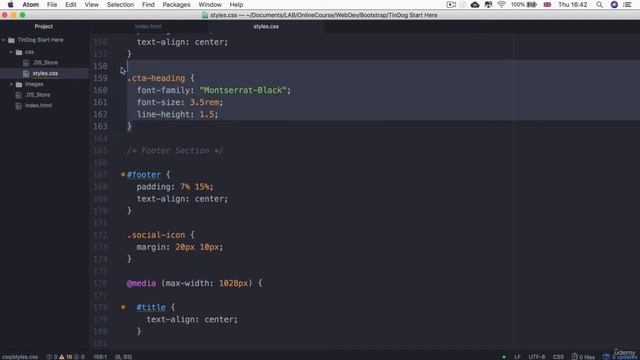
Task: Switch to the index.html tab
Action: (148, 27)
